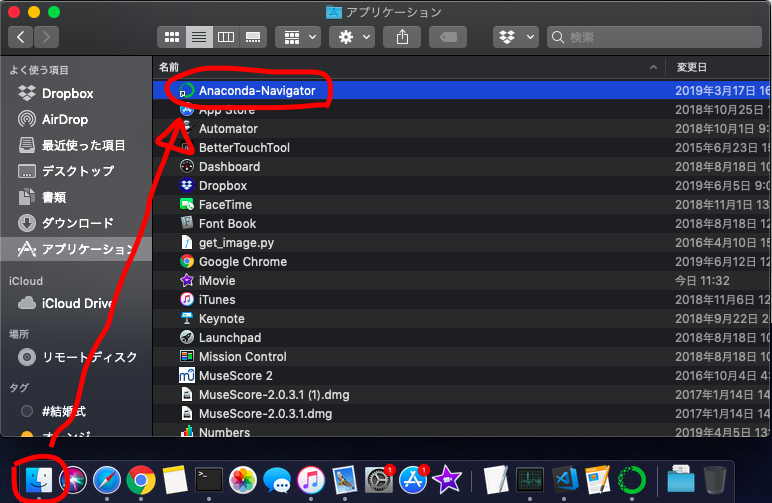Sort by the 変更日 column header
This screenshot has height=503, width=772.
point(691,67)
